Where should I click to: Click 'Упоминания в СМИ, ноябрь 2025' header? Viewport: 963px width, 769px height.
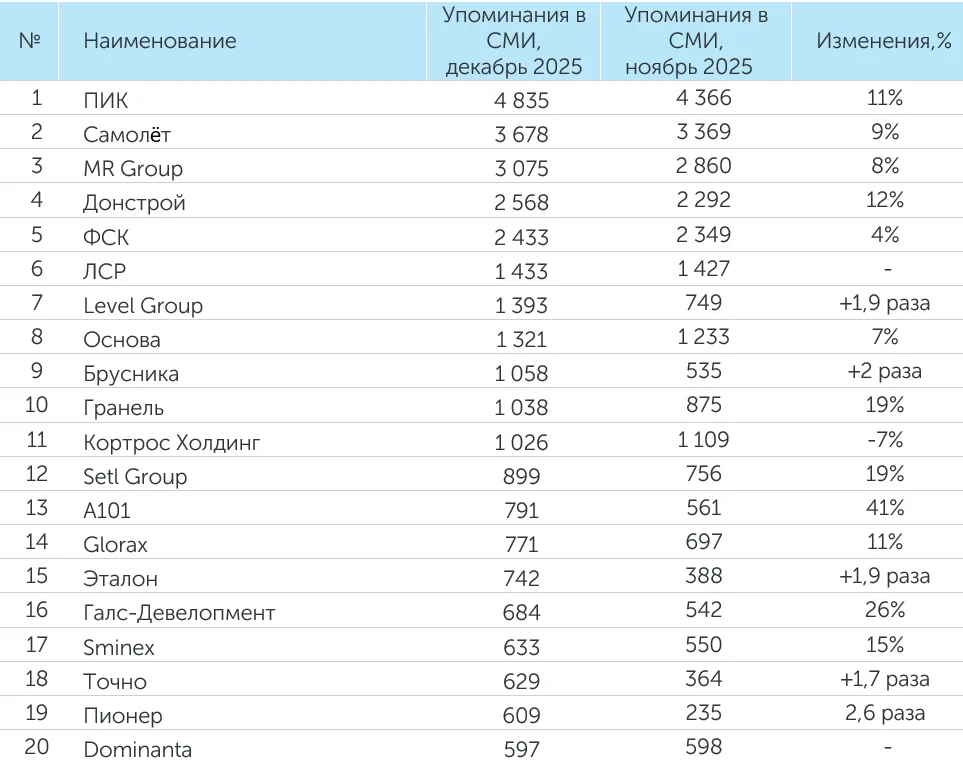pyautogui.click(x=696, y=41)
